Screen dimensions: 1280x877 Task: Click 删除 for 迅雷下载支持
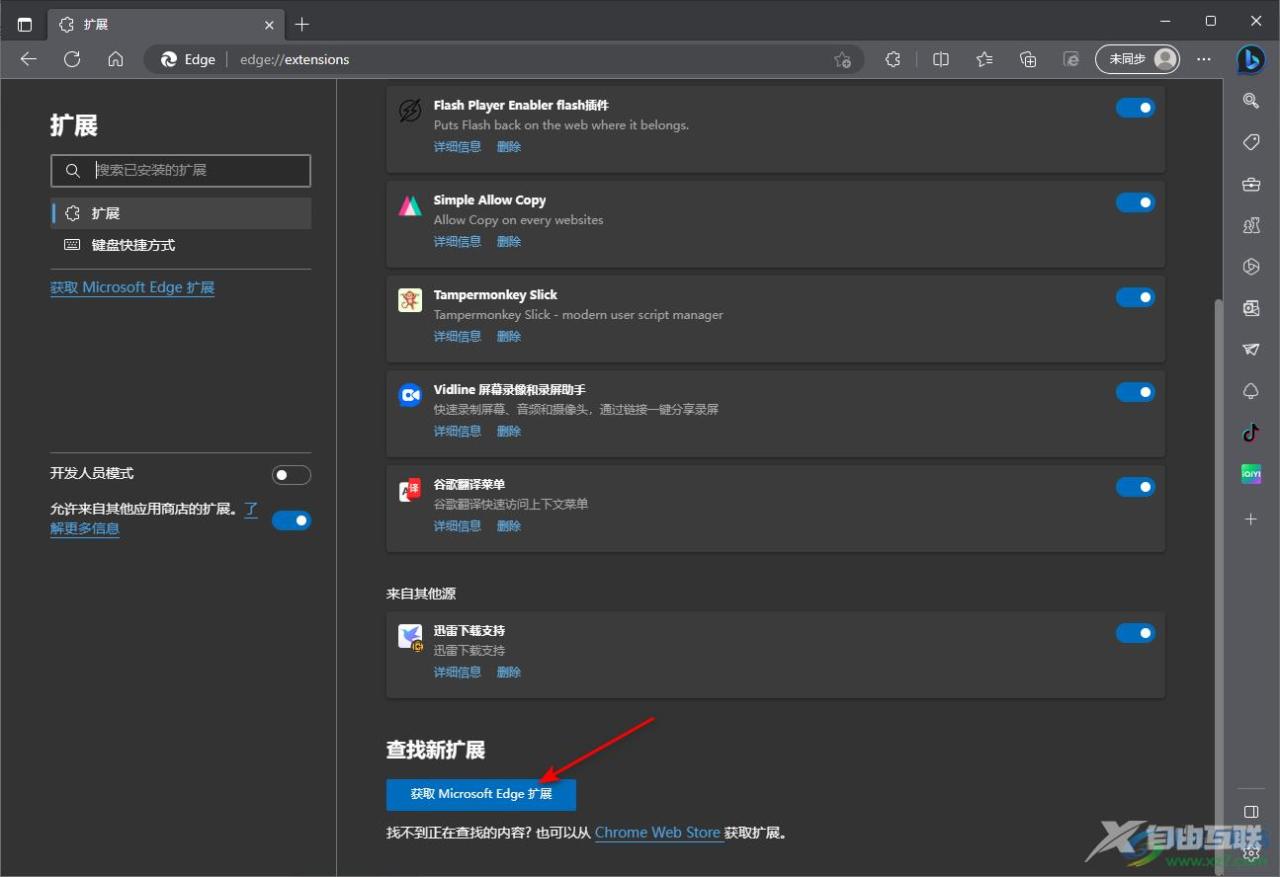[x=509, y=672]
